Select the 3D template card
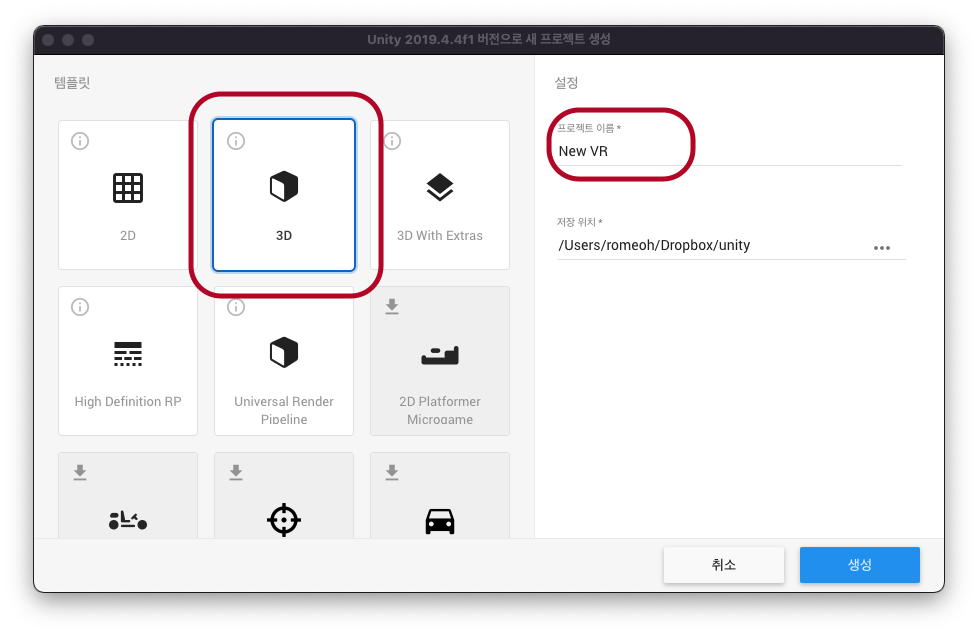Viewport: 978px width, 634px height. (x=284, y=195)
